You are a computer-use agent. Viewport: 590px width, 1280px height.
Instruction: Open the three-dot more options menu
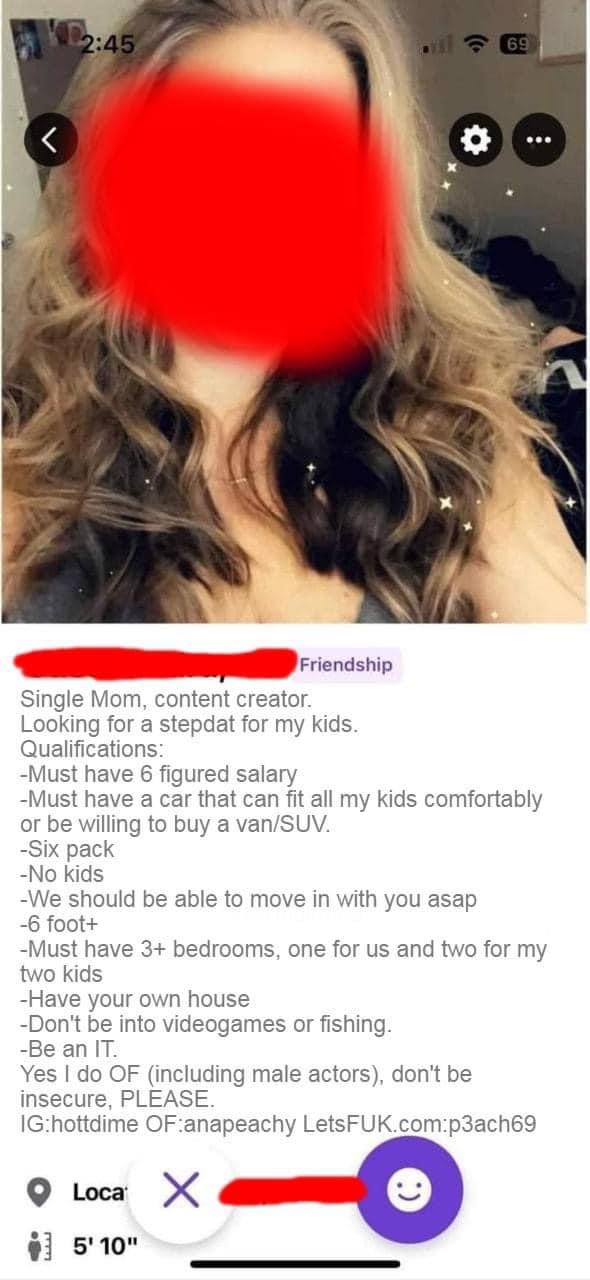coord(539,140)
